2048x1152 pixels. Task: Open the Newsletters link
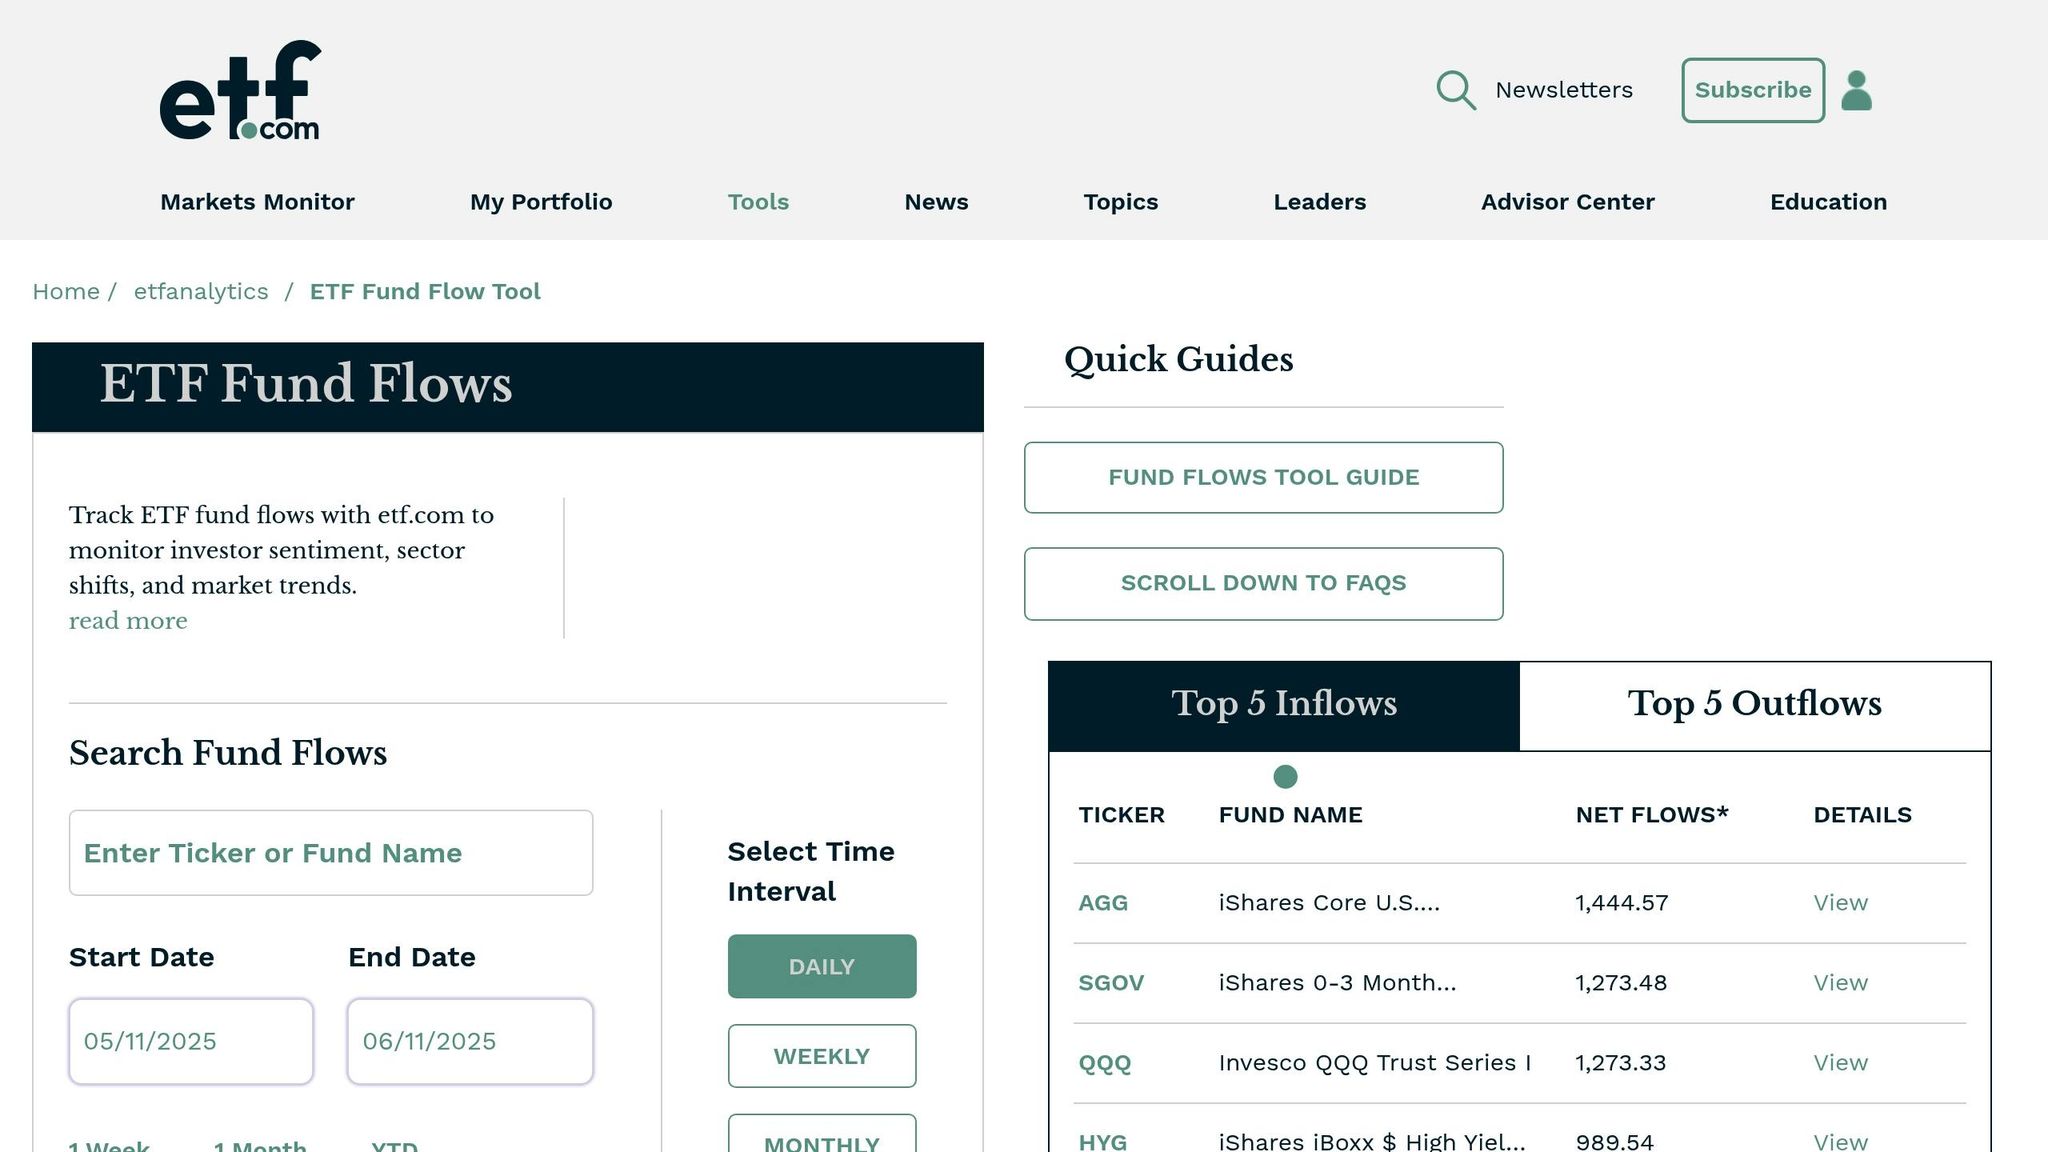pos(1564,90)
